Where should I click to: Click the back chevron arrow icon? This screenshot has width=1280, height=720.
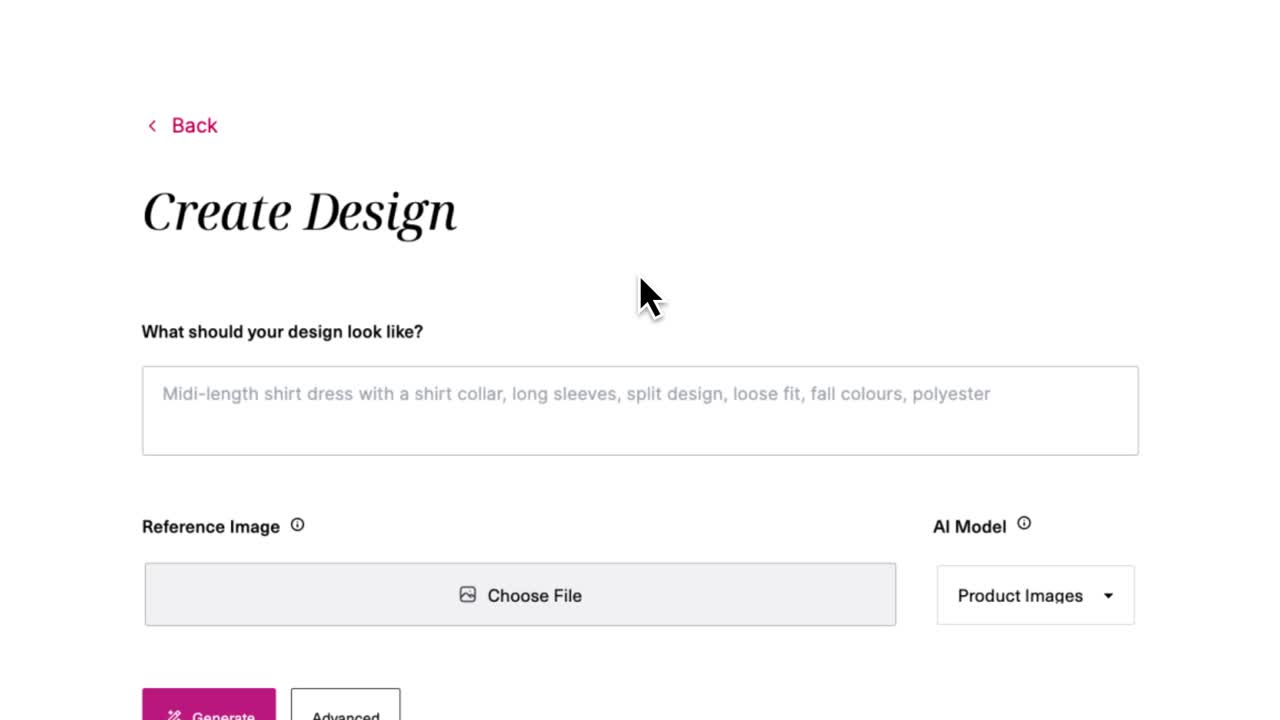152,126
